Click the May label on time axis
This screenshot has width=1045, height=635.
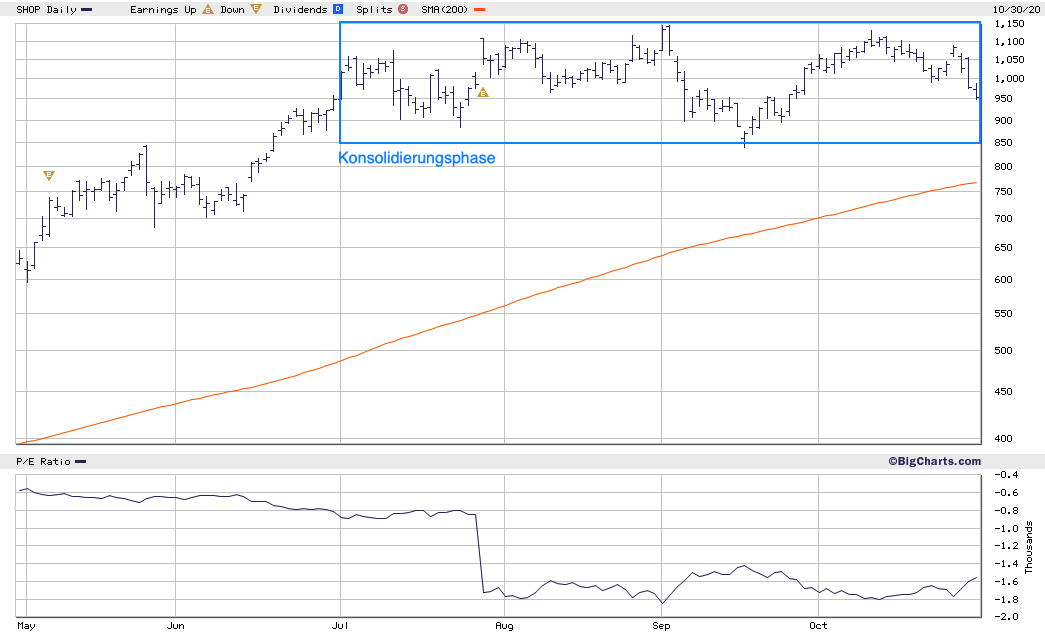[x=26, y=626]
